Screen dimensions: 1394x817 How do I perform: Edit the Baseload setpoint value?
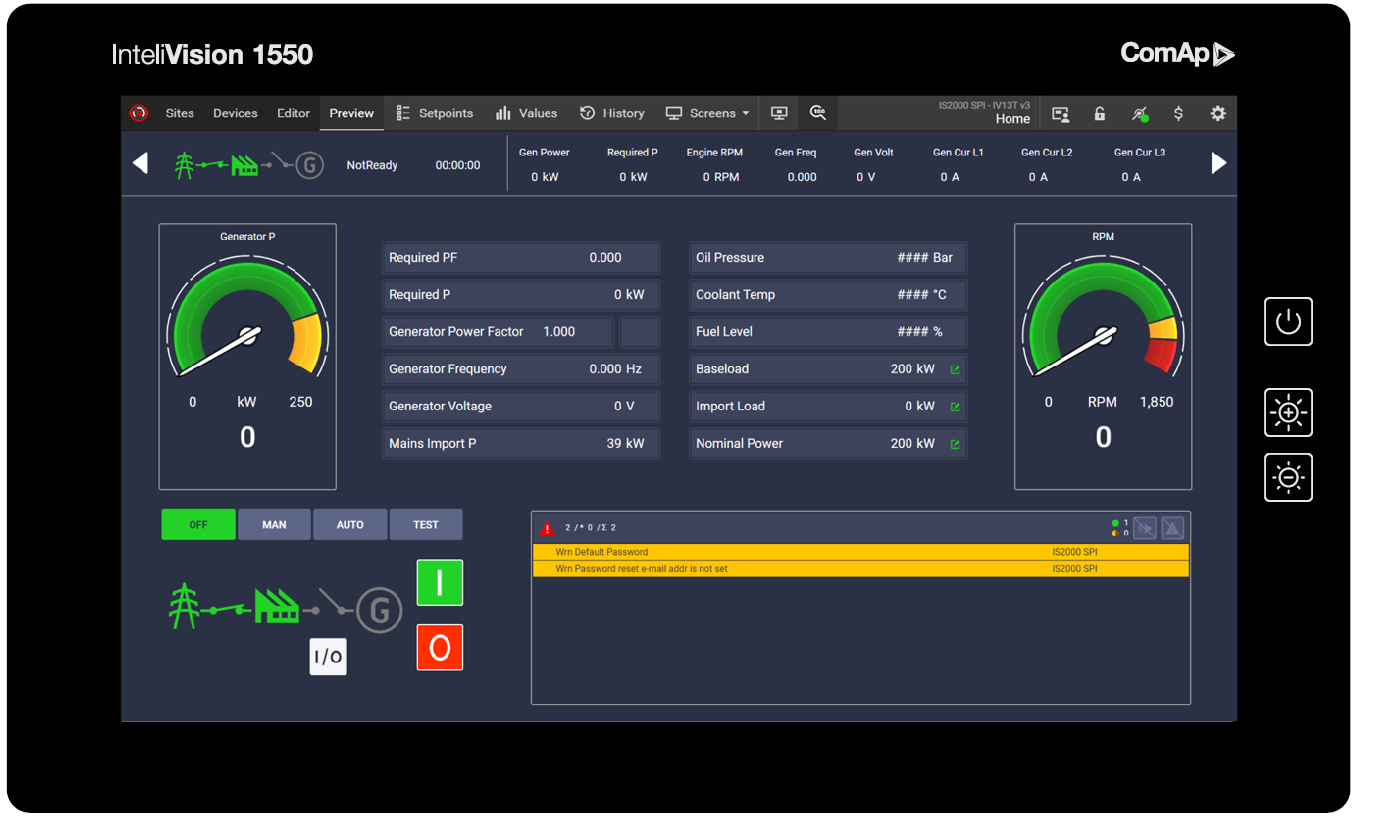click(x=954, y=370)
